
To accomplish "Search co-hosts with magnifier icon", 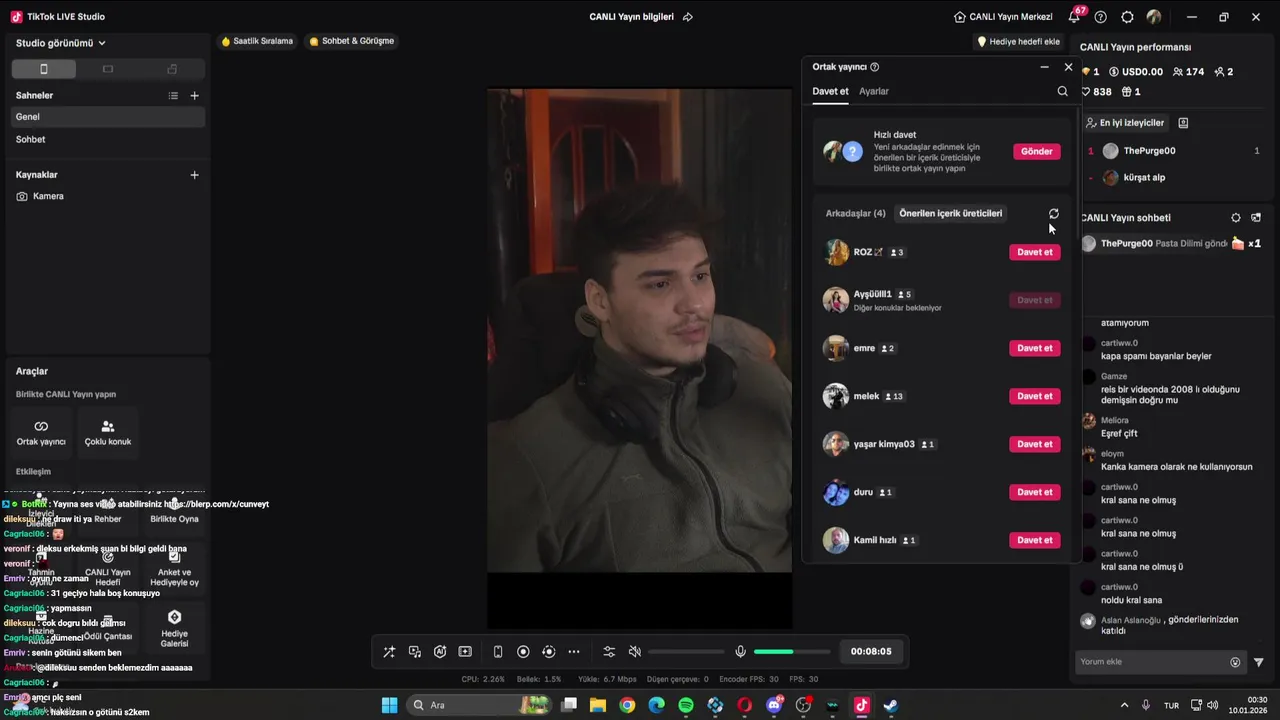I will (x=1062, y=91).
